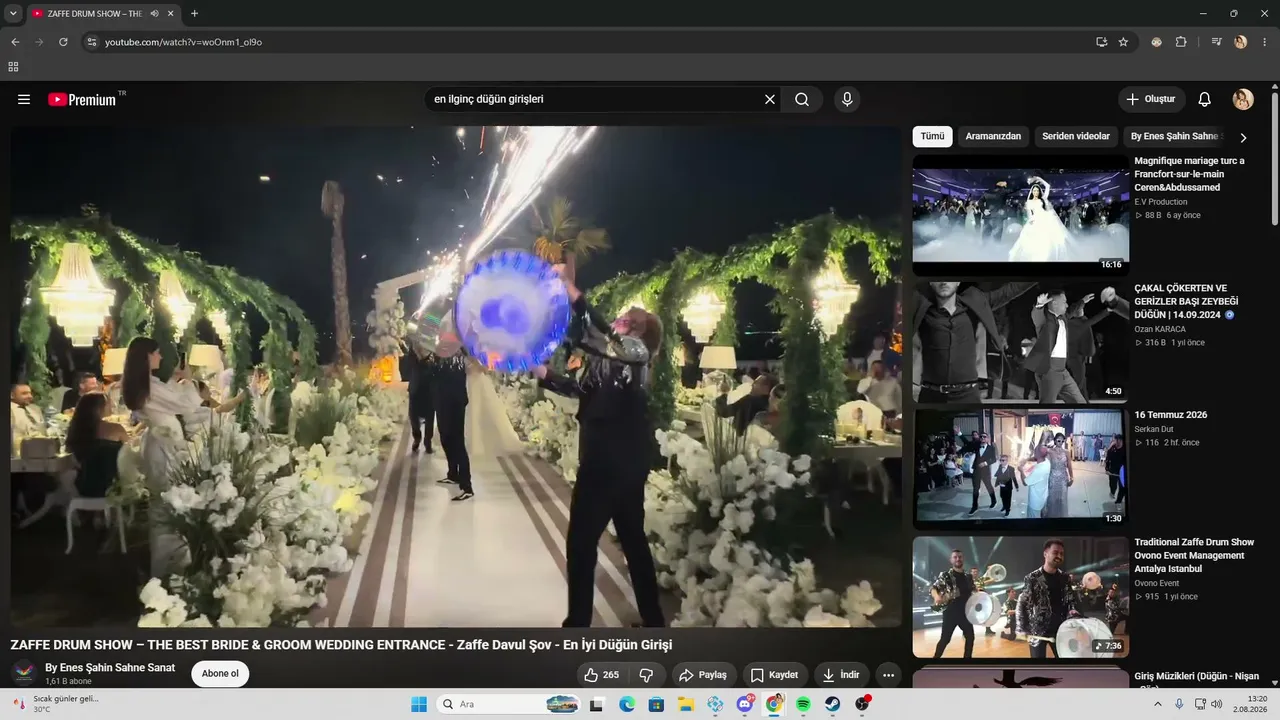Like the video with thumbs up
This screenshot has height=720, width=1280.
602,675
